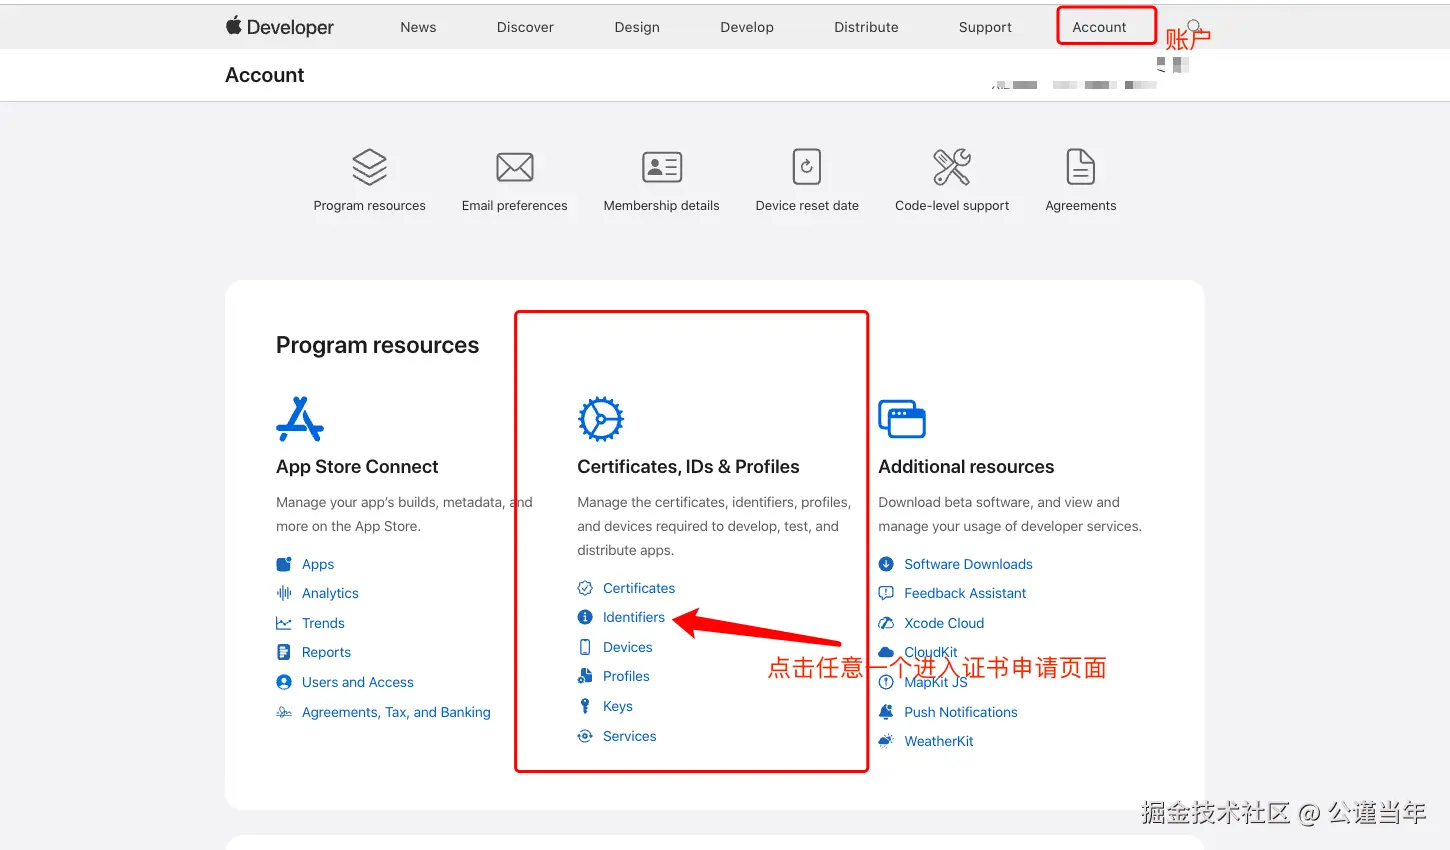Screen dimensions: 1450x850
Task: Open the Distribute menu item
Action: click(866, 27)
